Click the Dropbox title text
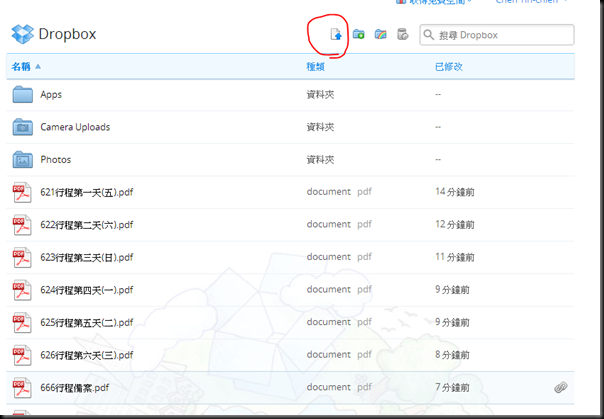 tap(67, 34)
